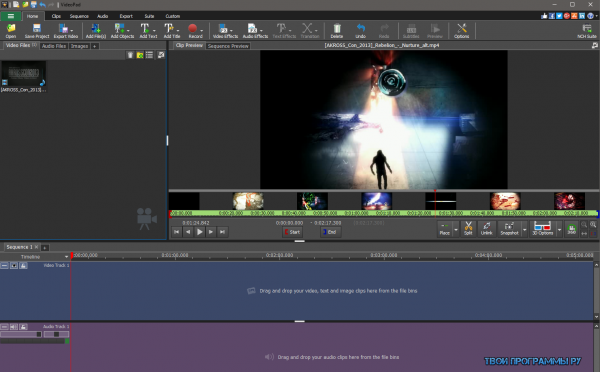Click the Unlink clip icon
This screenshot has width=600, height=372.
(486, 228)
